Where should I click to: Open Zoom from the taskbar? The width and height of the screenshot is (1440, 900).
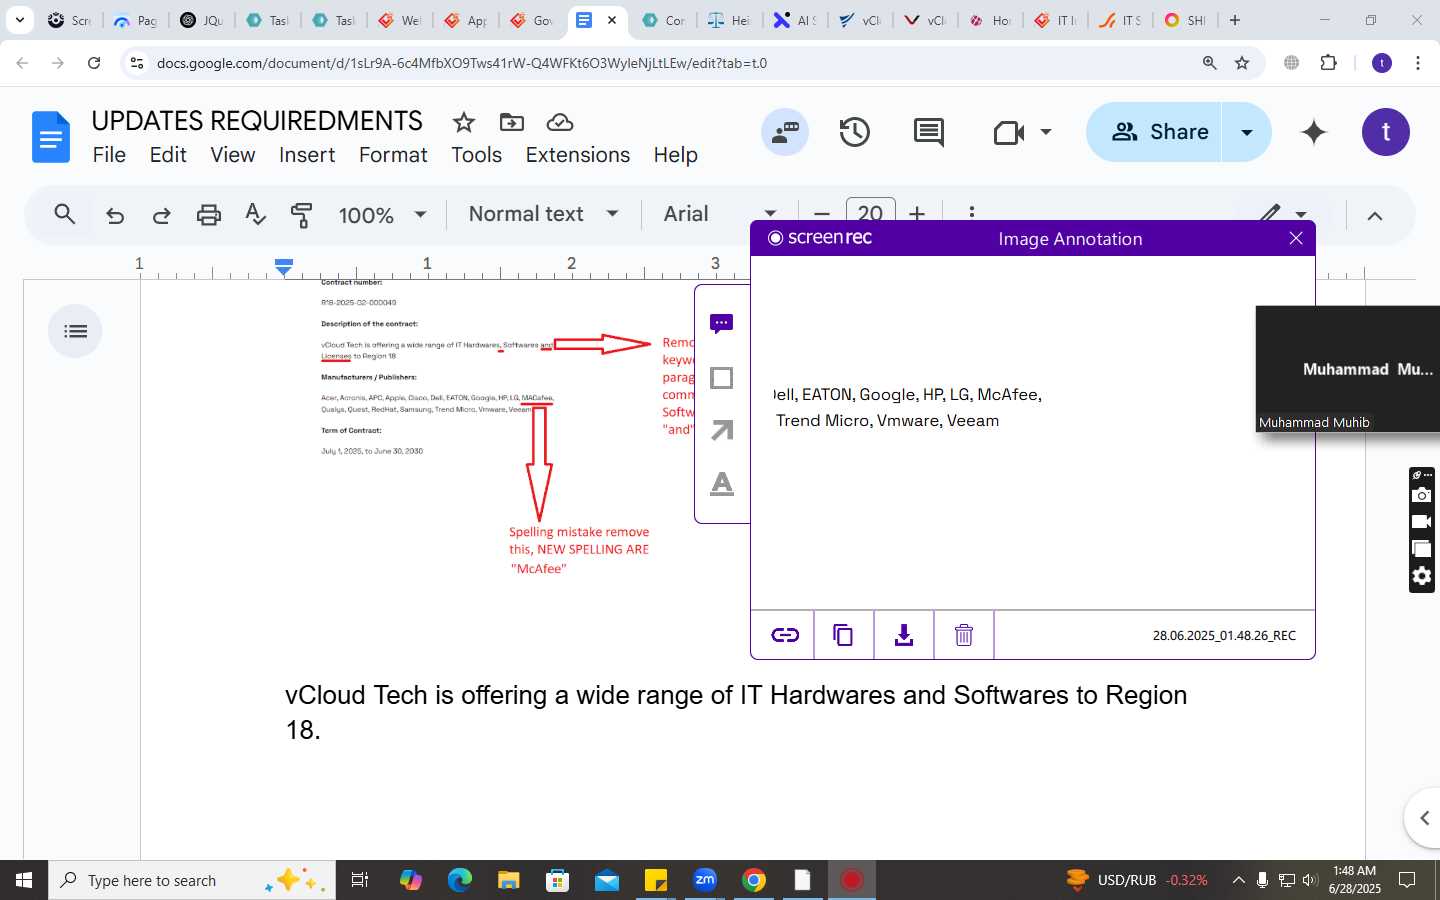click(x=705, y=880)
